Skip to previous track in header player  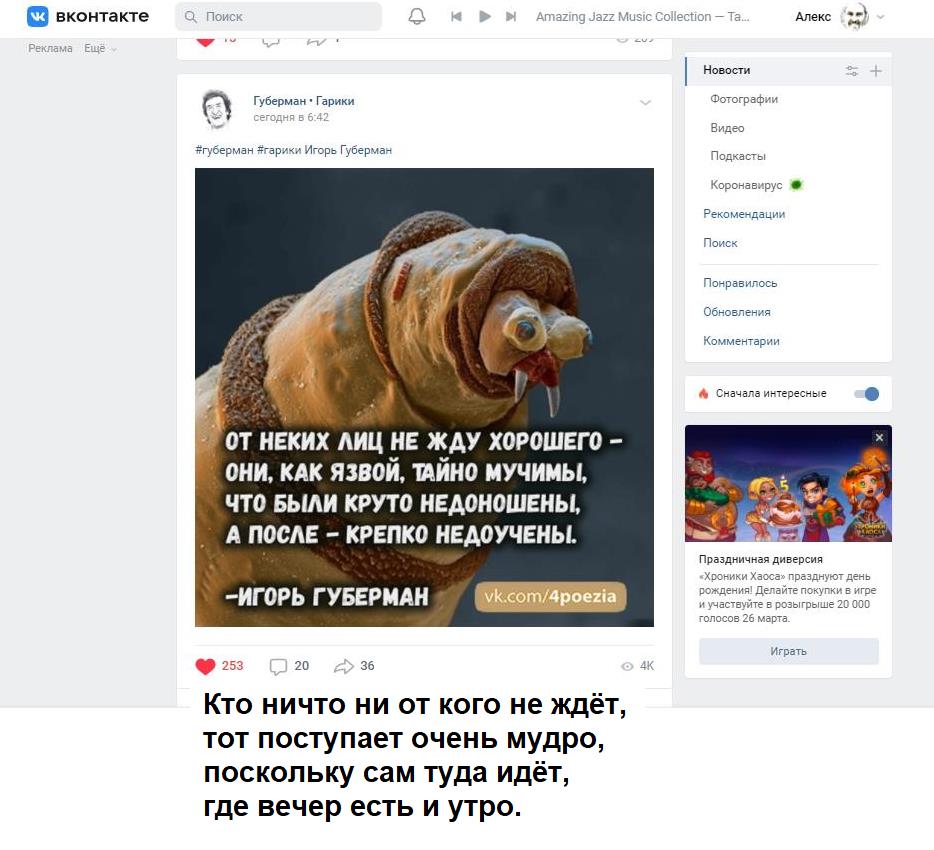456,17
